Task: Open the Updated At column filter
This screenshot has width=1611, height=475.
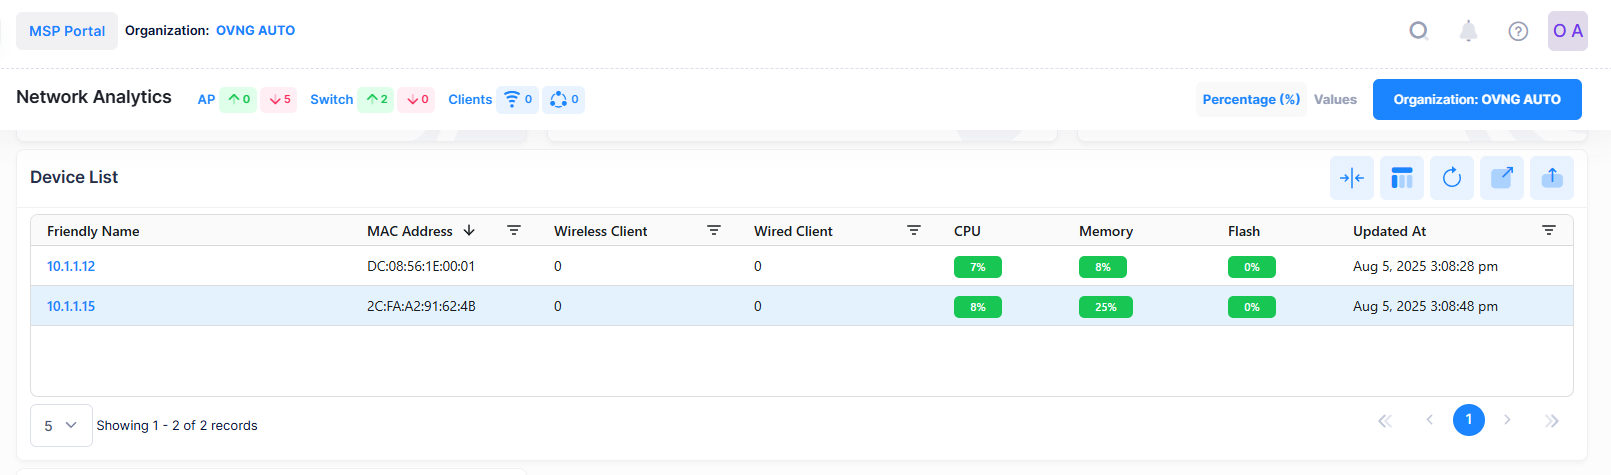Action: pyautogui.click(x=1548, y=231)
